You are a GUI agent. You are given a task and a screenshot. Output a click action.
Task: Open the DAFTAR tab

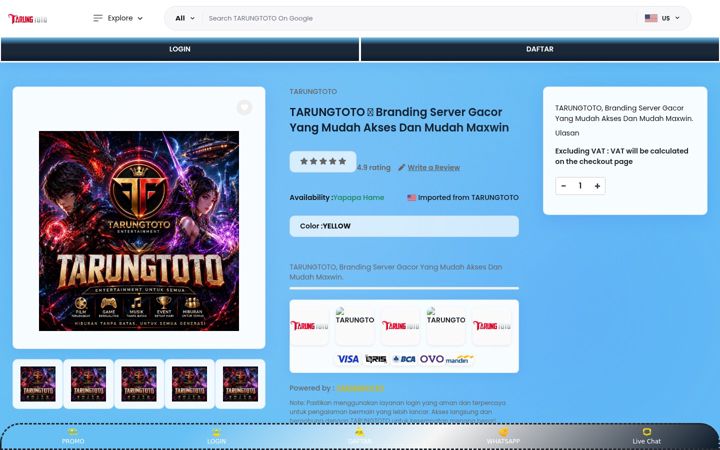tap(540, 49)
